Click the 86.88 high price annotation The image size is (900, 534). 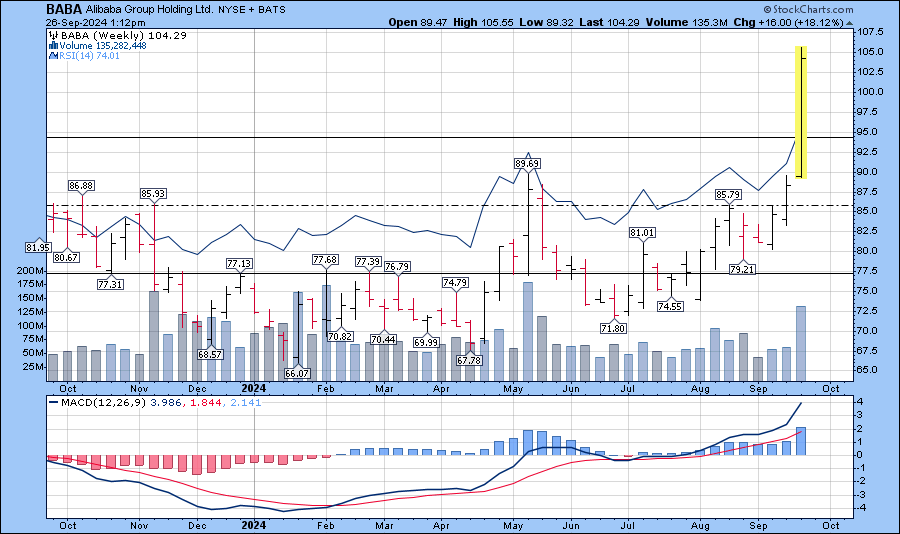coord(81,186)
